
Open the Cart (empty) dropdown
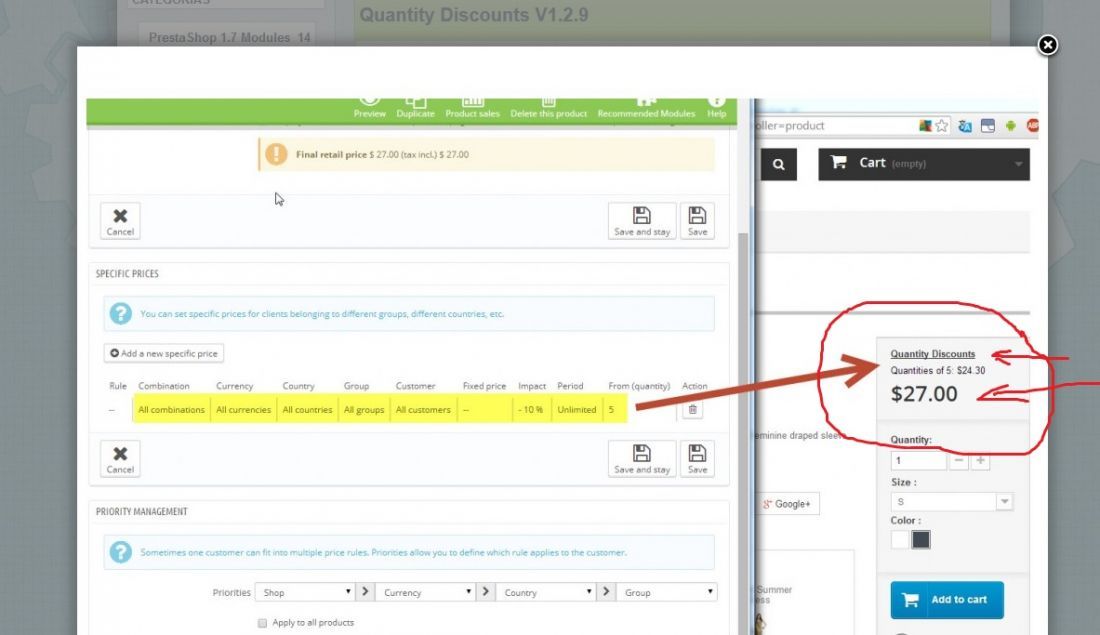(924, 164)
